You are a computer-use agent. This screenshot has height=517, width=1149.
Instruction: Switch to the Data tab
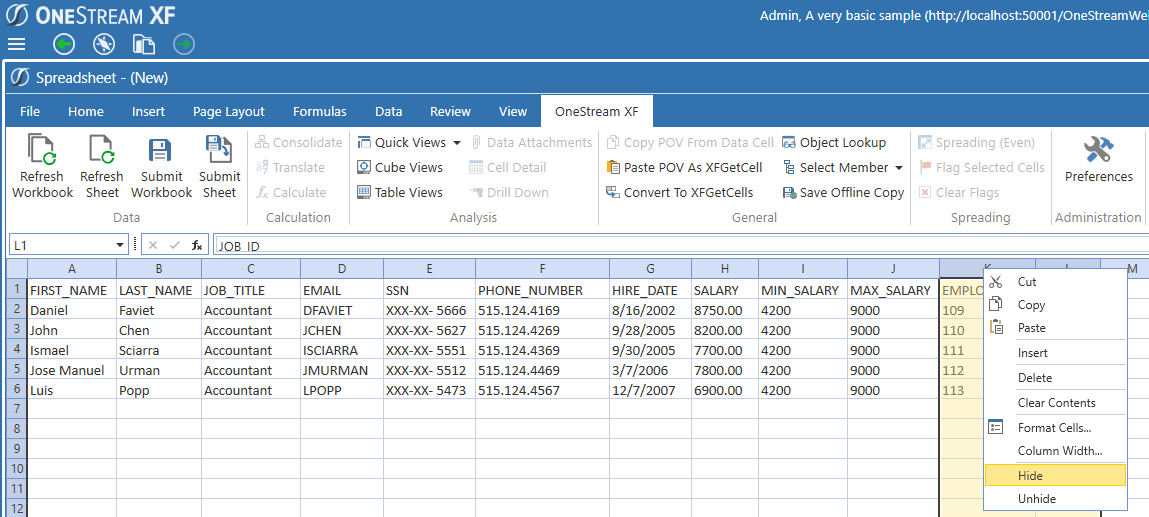pyautogui.click(x=388, y=111)
